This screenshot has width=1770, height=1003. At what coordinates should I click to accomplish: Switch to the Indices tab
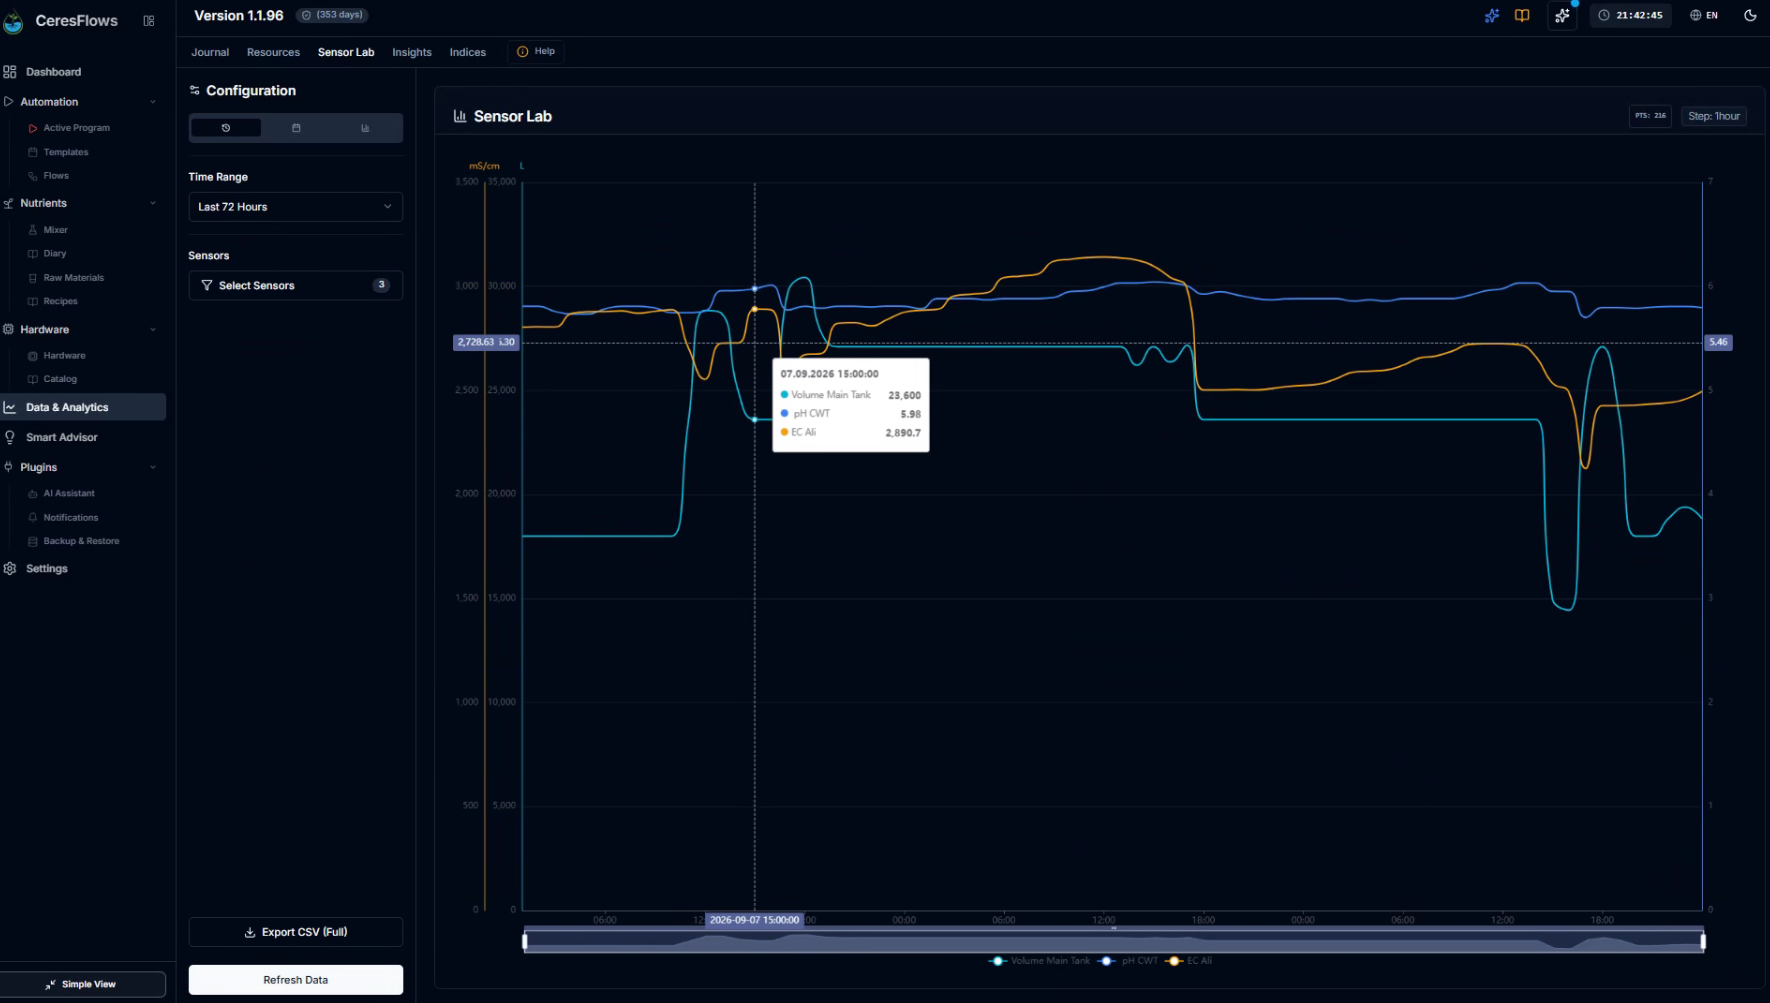pyautogui.click(x=467, y=52)
